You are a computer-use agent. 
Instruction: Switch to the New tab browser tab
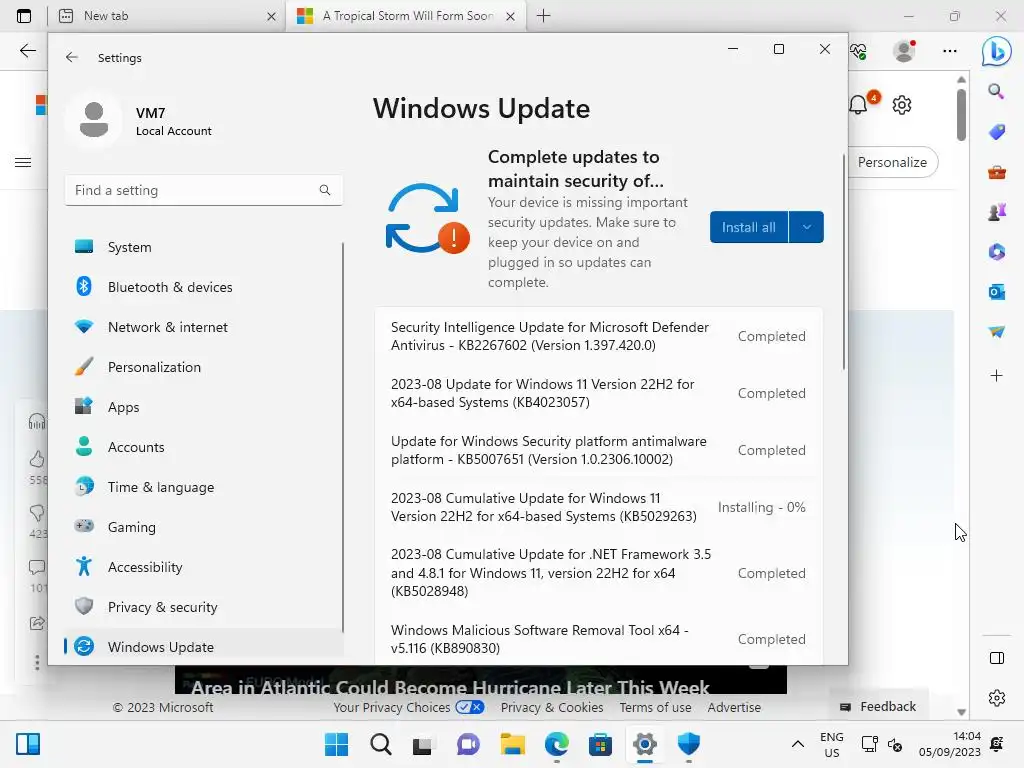[x=167, y=16]
